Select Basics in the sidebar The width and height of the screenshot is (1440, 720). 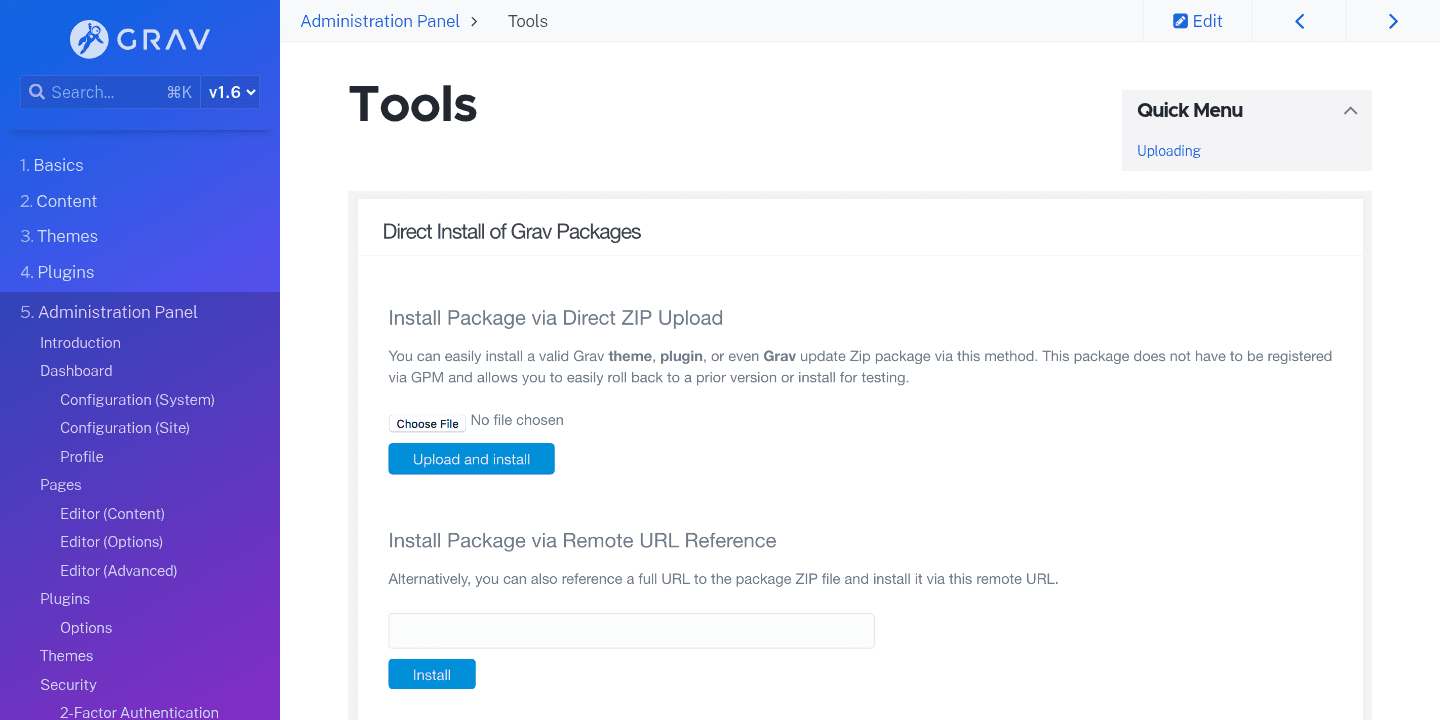pos(51,165)
